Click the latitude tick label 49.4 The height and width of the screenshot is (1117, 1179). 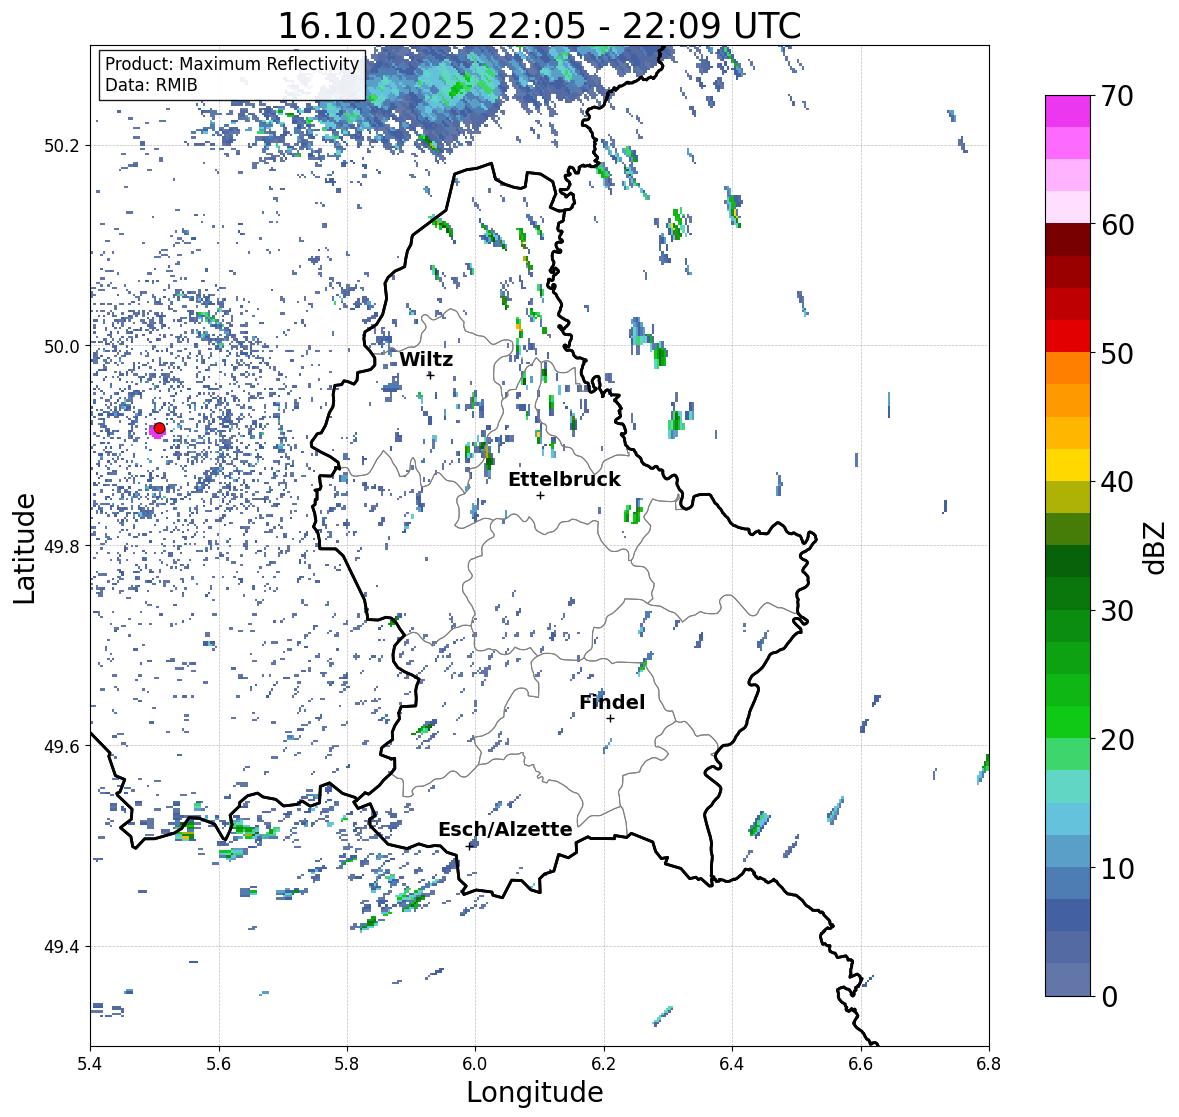(61, 947)
